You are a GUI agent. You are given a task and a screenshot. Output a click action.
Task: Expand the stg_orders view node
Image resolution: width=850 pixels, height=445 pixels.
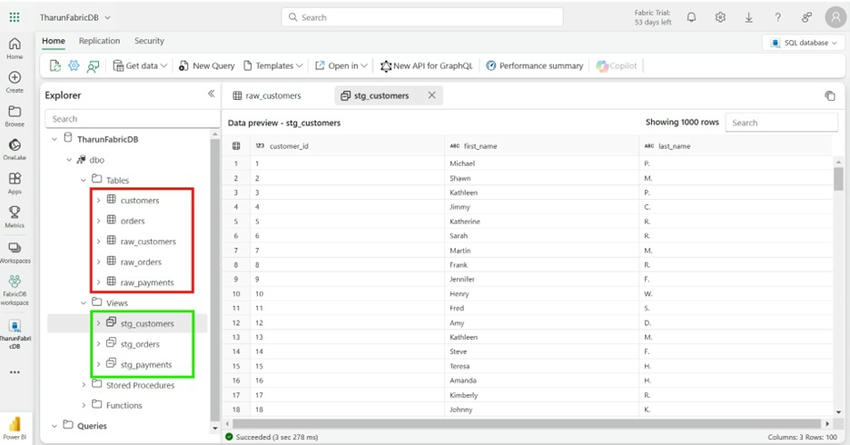[98, 344]
